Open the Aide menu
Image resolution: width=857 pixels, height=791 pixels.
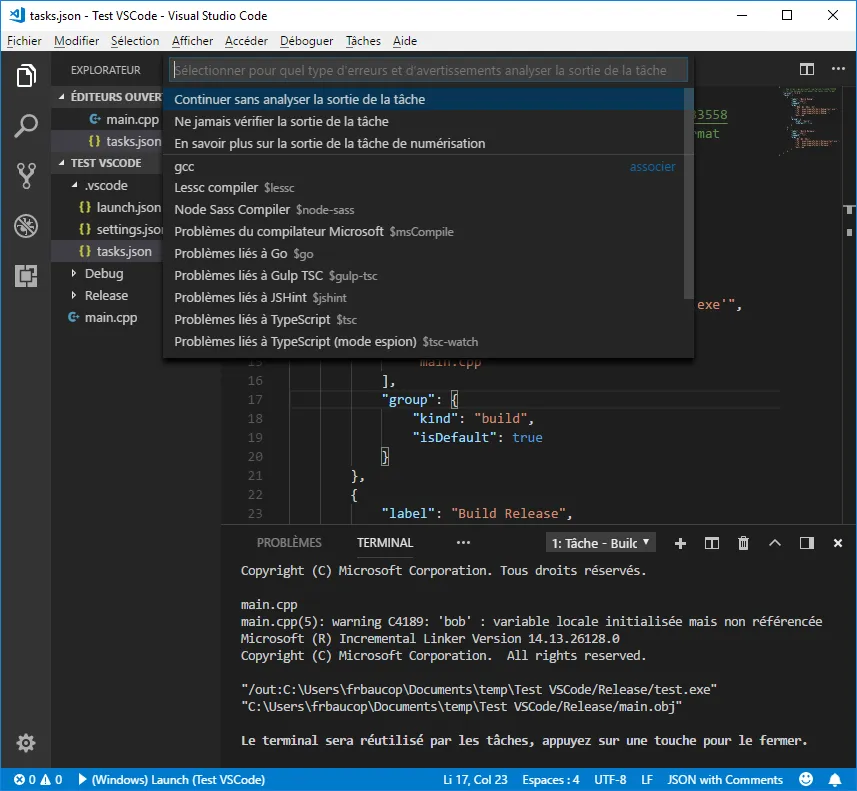click(404, 41)
